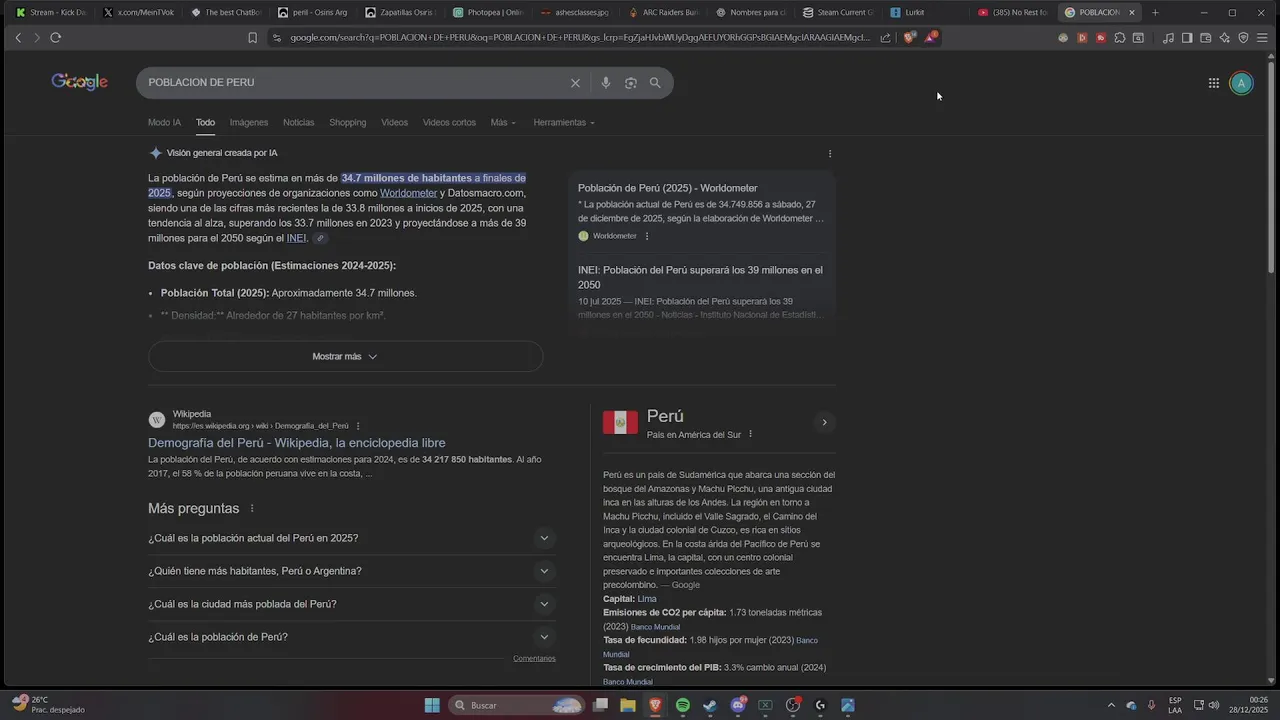Open Brave Shields lion icon
1280x720 pixels.
click(908, 38)
